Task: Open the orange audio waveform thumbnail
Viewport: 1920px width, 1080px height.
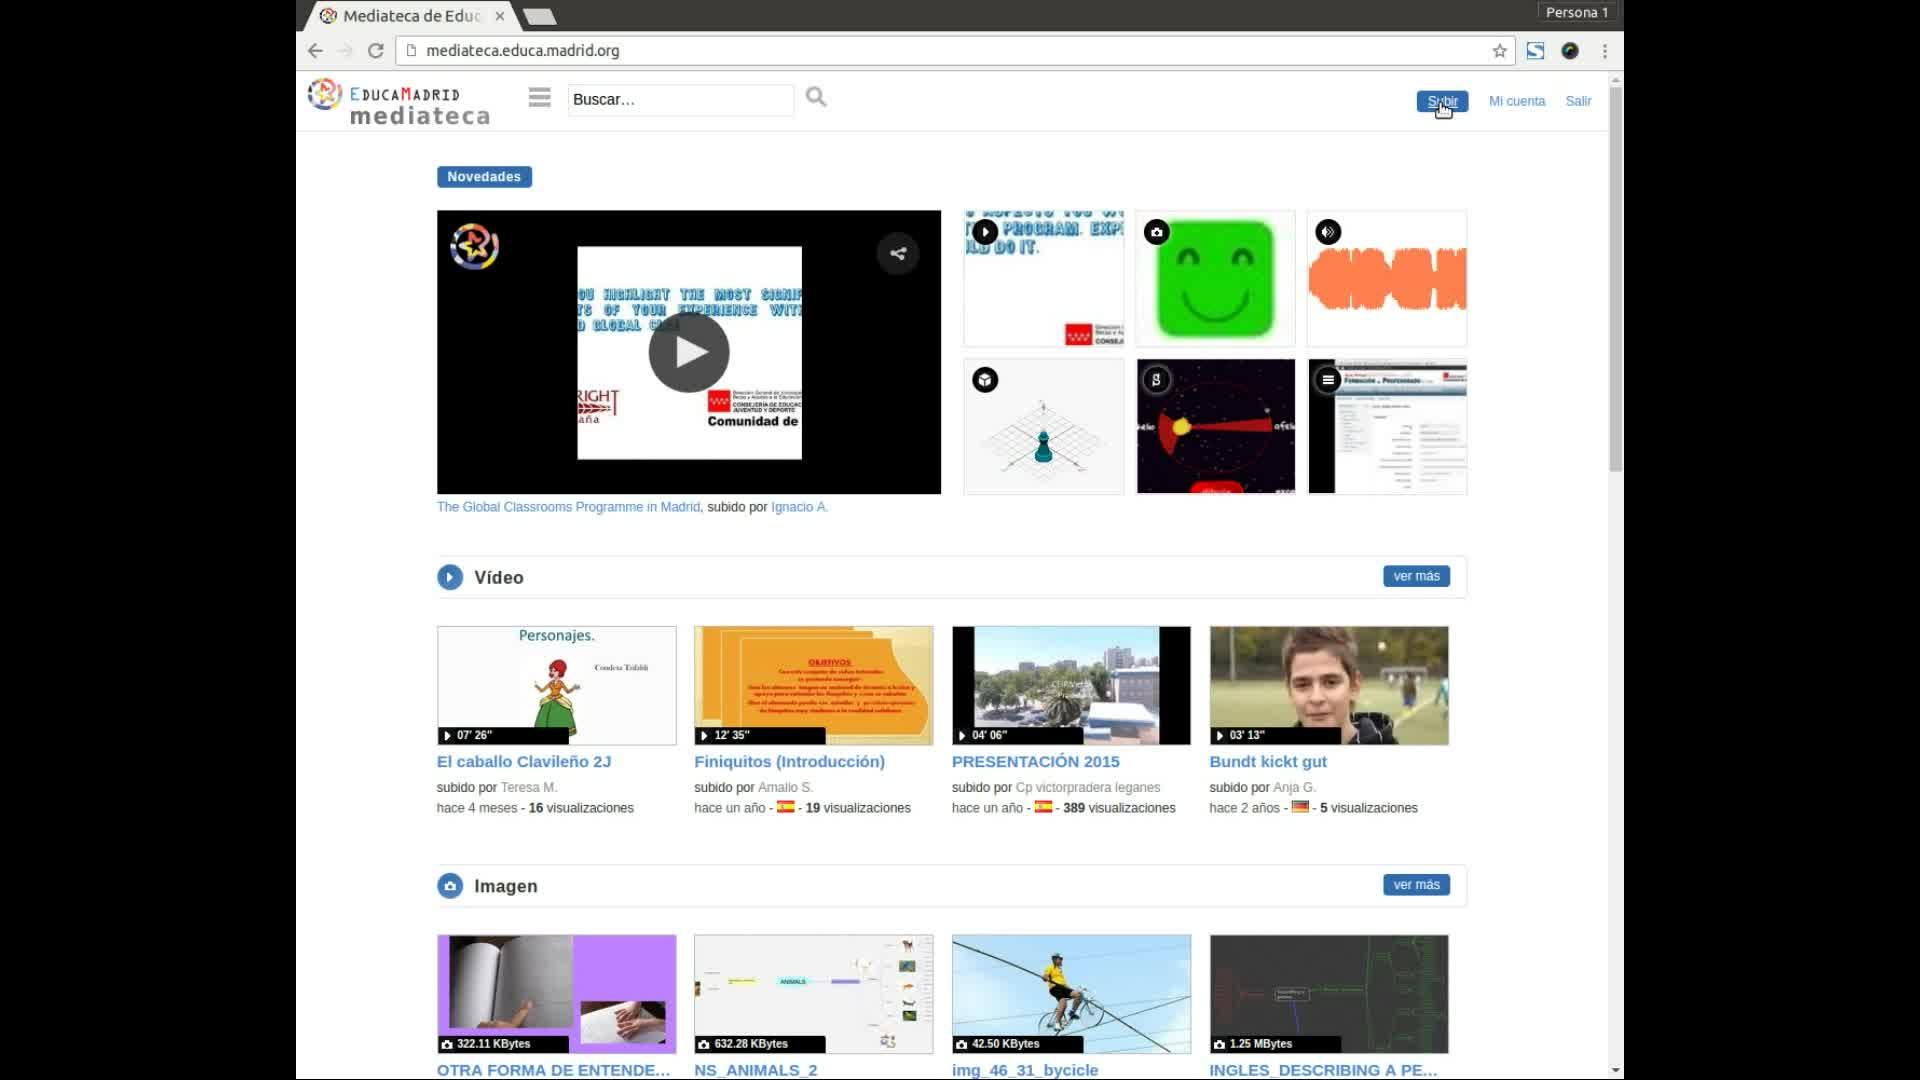Action: click(1386, 279)
